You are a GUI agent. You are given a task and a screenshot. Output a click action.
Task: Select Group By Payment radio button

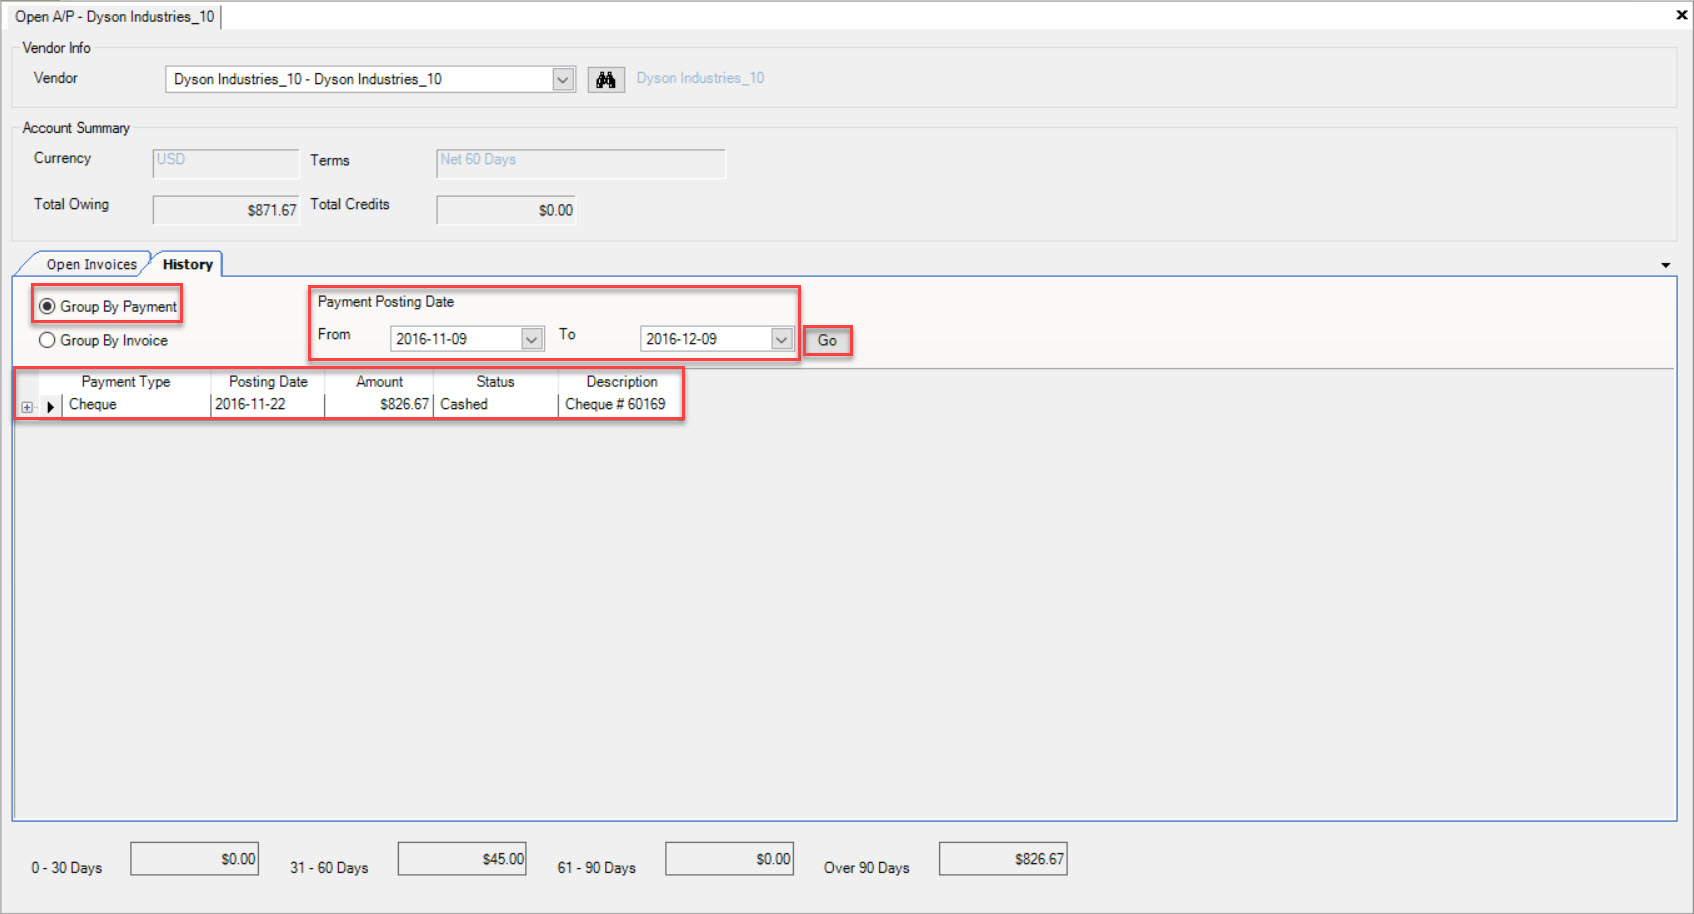pos(47,306)
